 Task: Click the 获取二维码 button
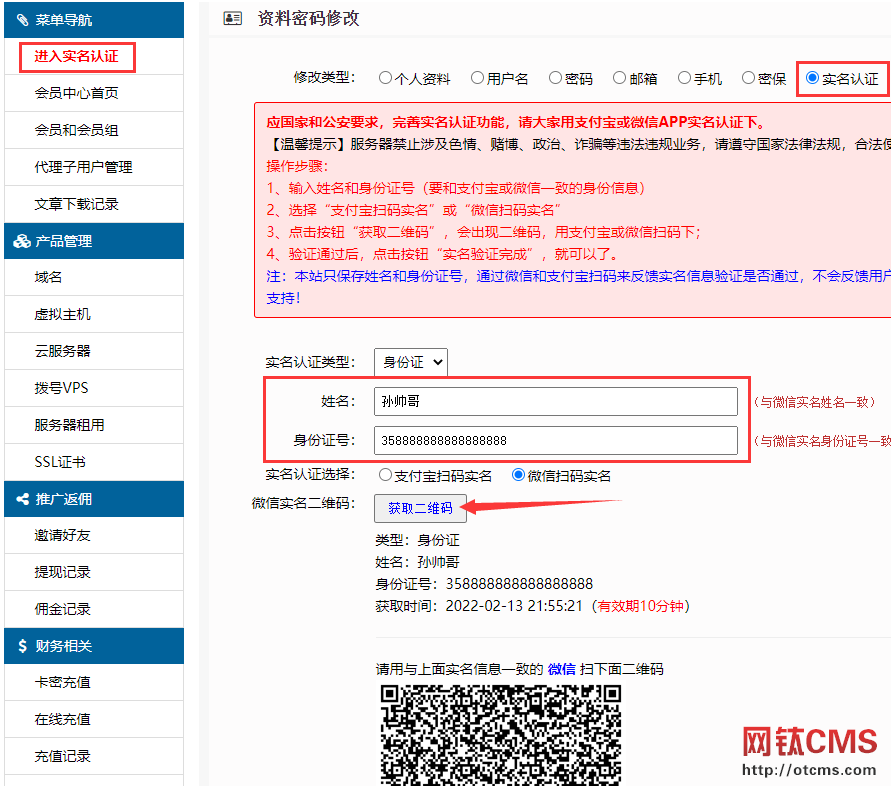pyautogui.click(x=420, y=508)
